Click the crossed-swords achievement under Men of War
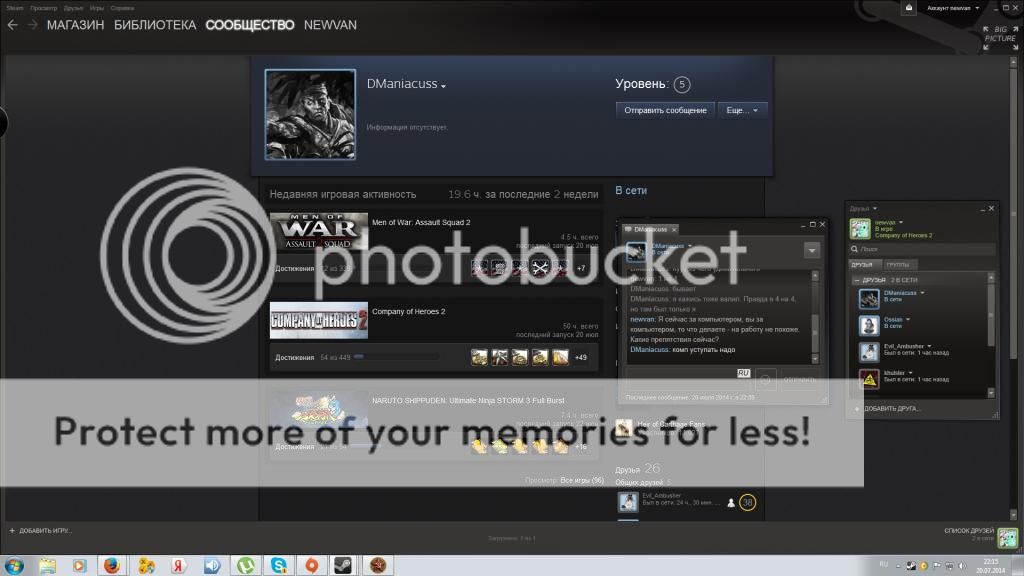This screenshot has height=576, width=1024. 540,268
